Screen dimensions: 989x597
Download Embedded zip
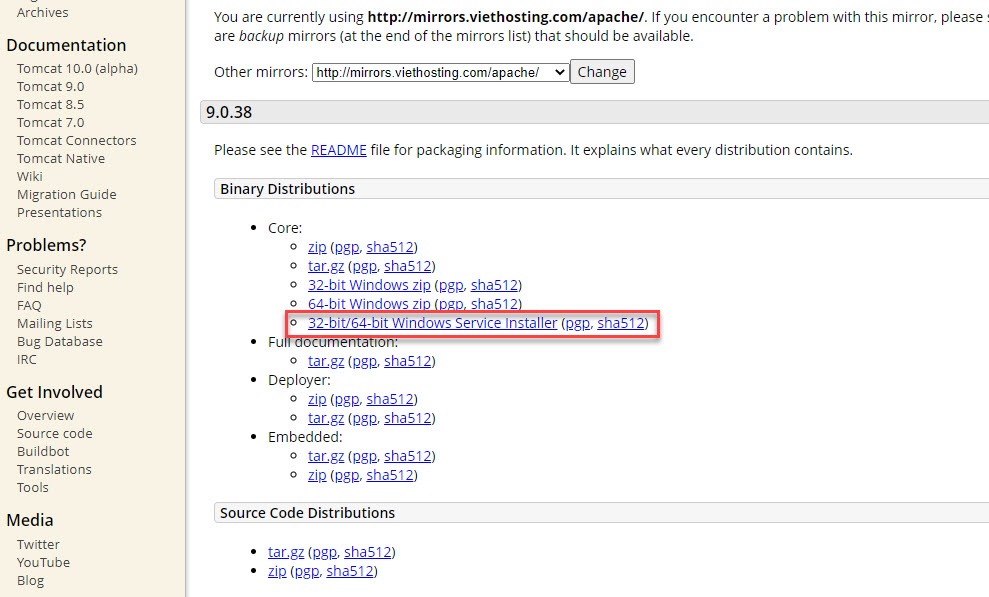(317, 475)
